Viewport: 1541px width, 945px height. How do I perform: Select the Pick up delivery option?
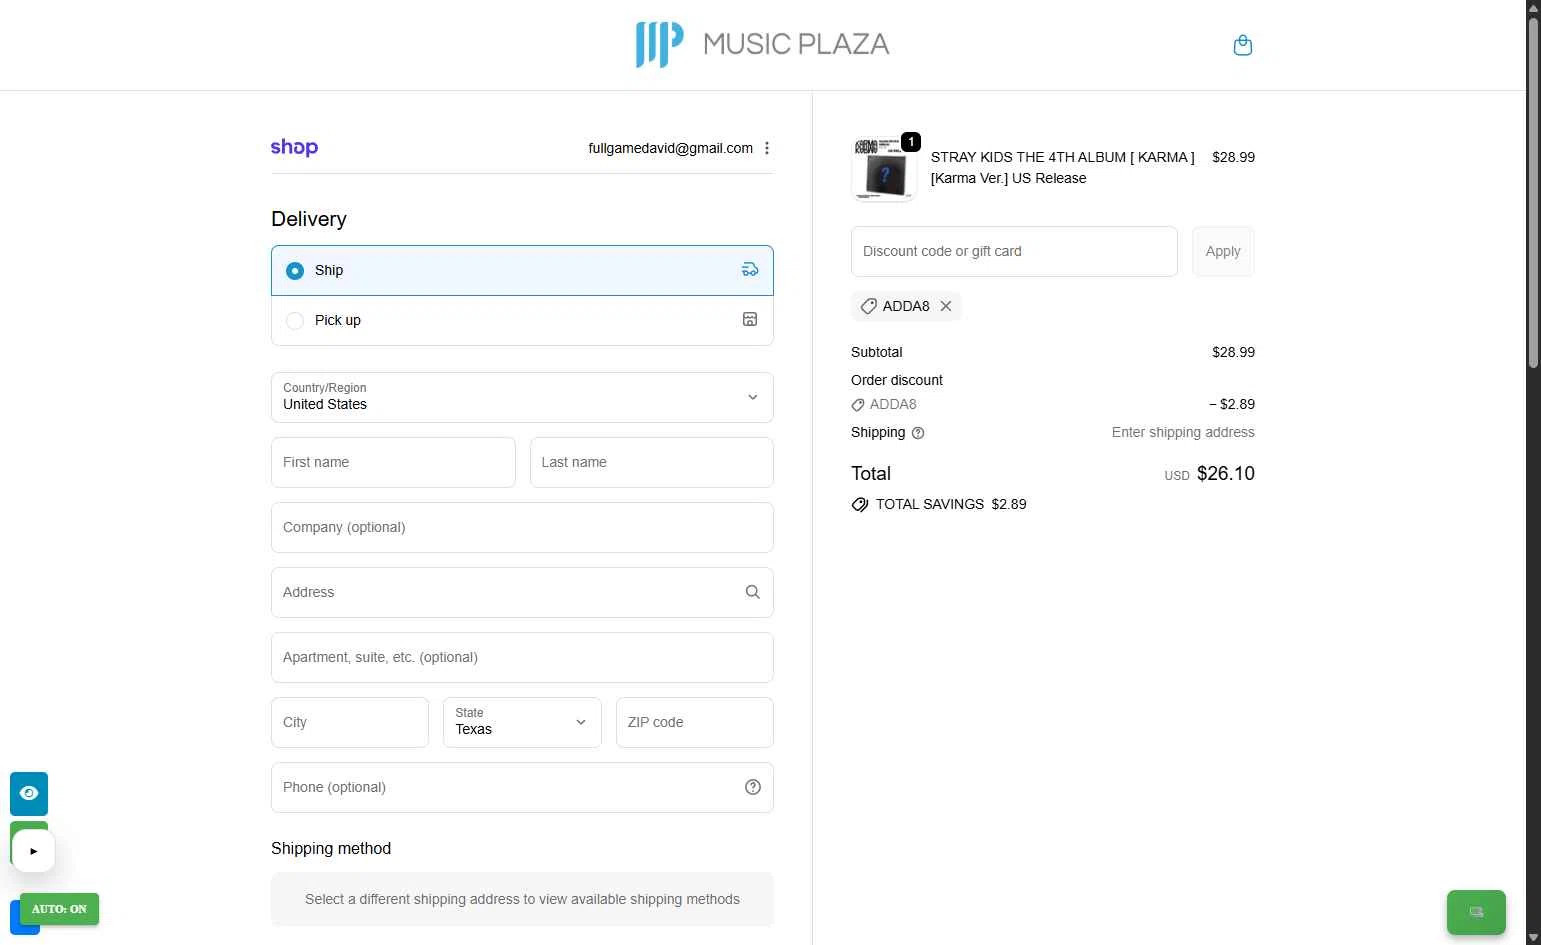[522, 320]
